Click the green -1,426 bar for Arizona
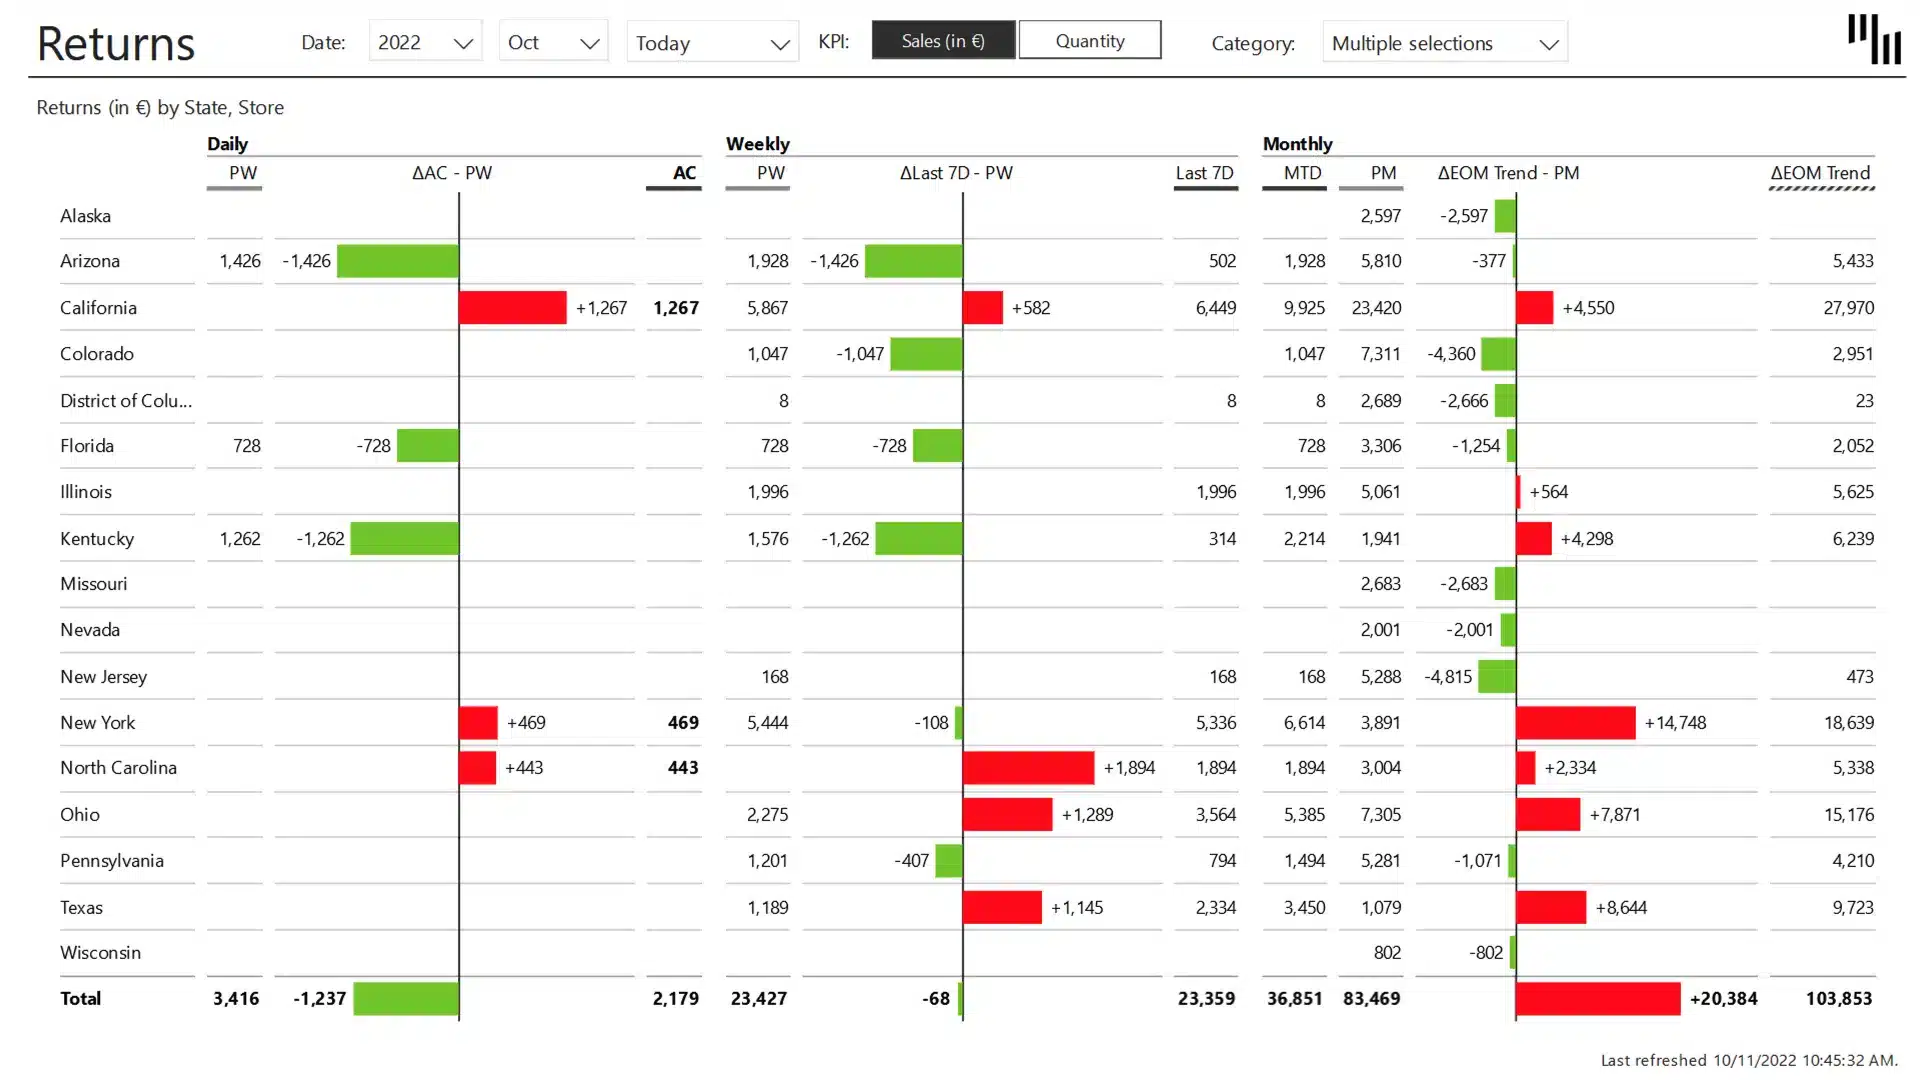The height and width of the screenshot is (1080, 1920). 398,260
